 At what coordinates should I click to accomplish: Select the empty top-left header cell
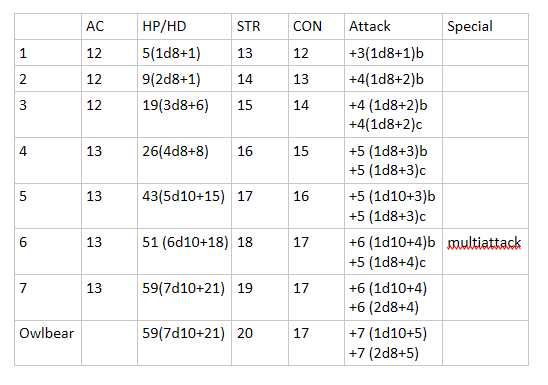48,27
